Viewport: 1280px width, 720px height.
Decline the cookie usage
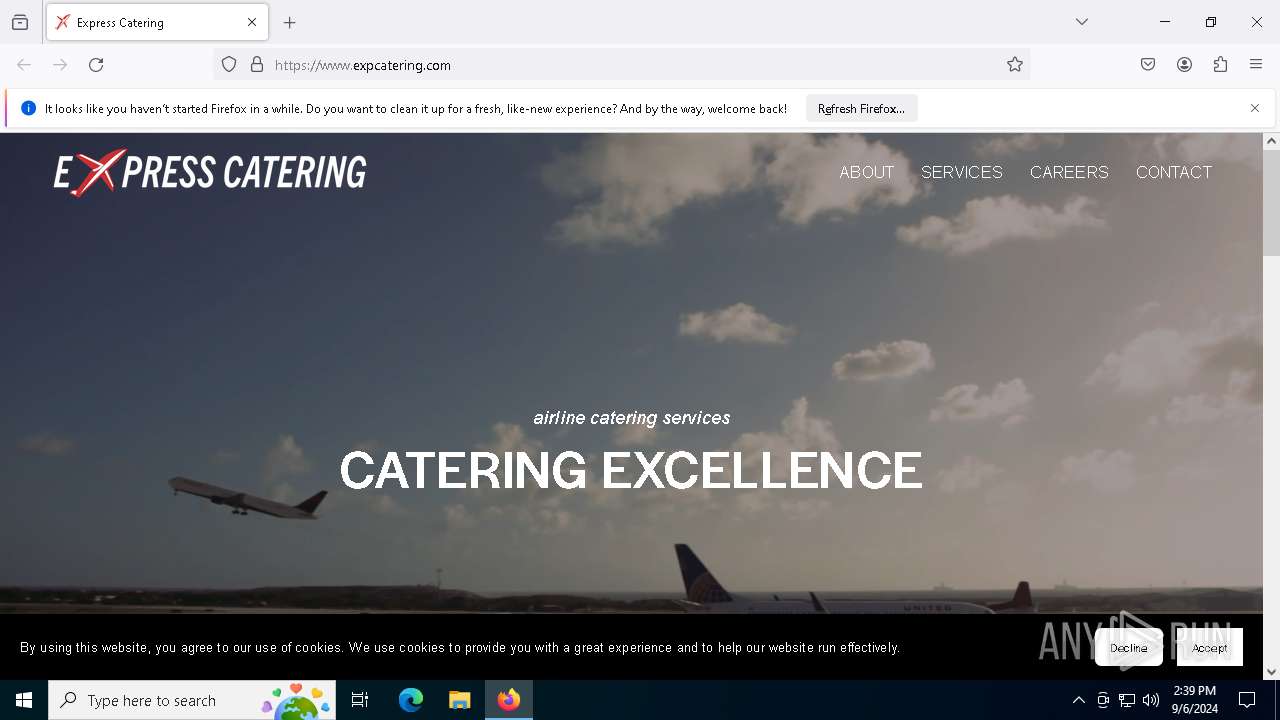[x=1129, y=648]
